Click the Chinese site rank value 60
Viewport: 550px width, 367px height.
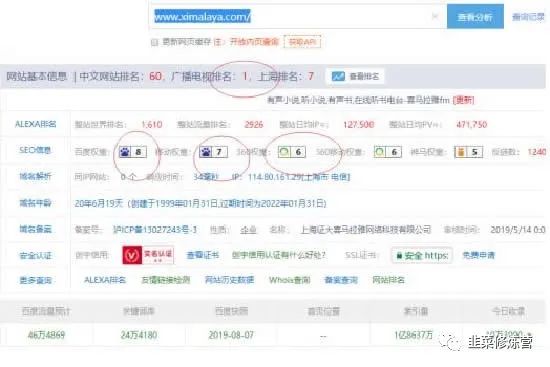point(155,76)
